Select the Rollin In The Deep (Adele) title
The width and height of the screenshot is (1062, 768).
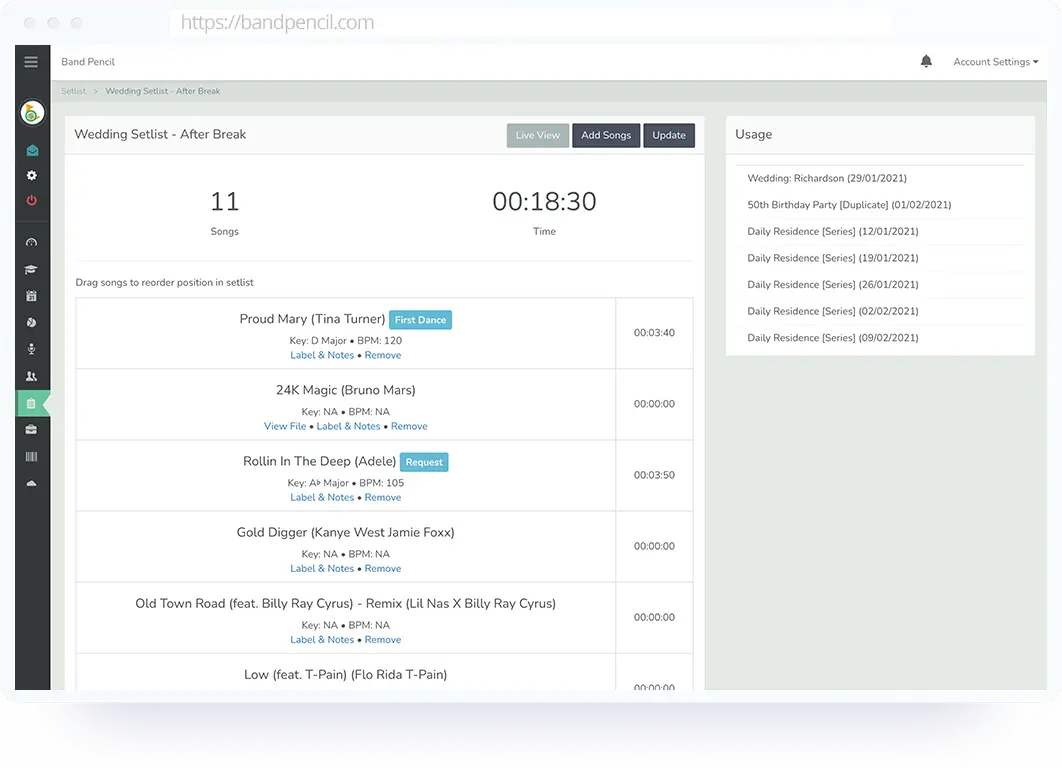[x=320, y=461]
